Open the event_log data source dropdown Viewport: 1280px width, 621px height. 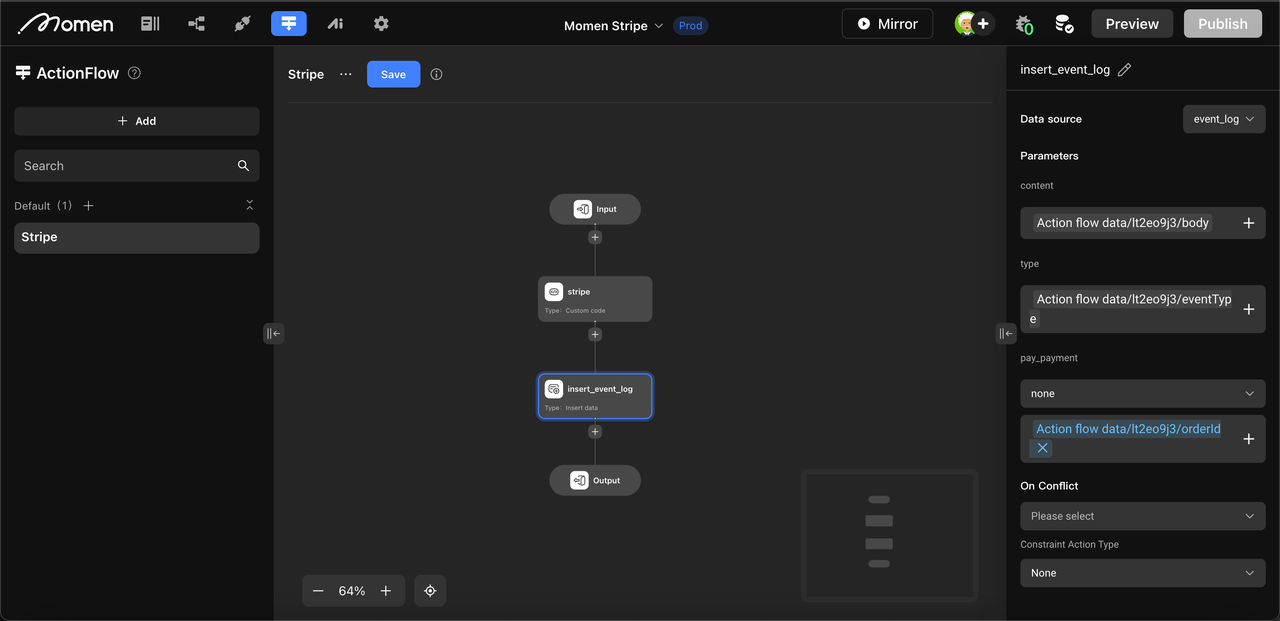1224,119
